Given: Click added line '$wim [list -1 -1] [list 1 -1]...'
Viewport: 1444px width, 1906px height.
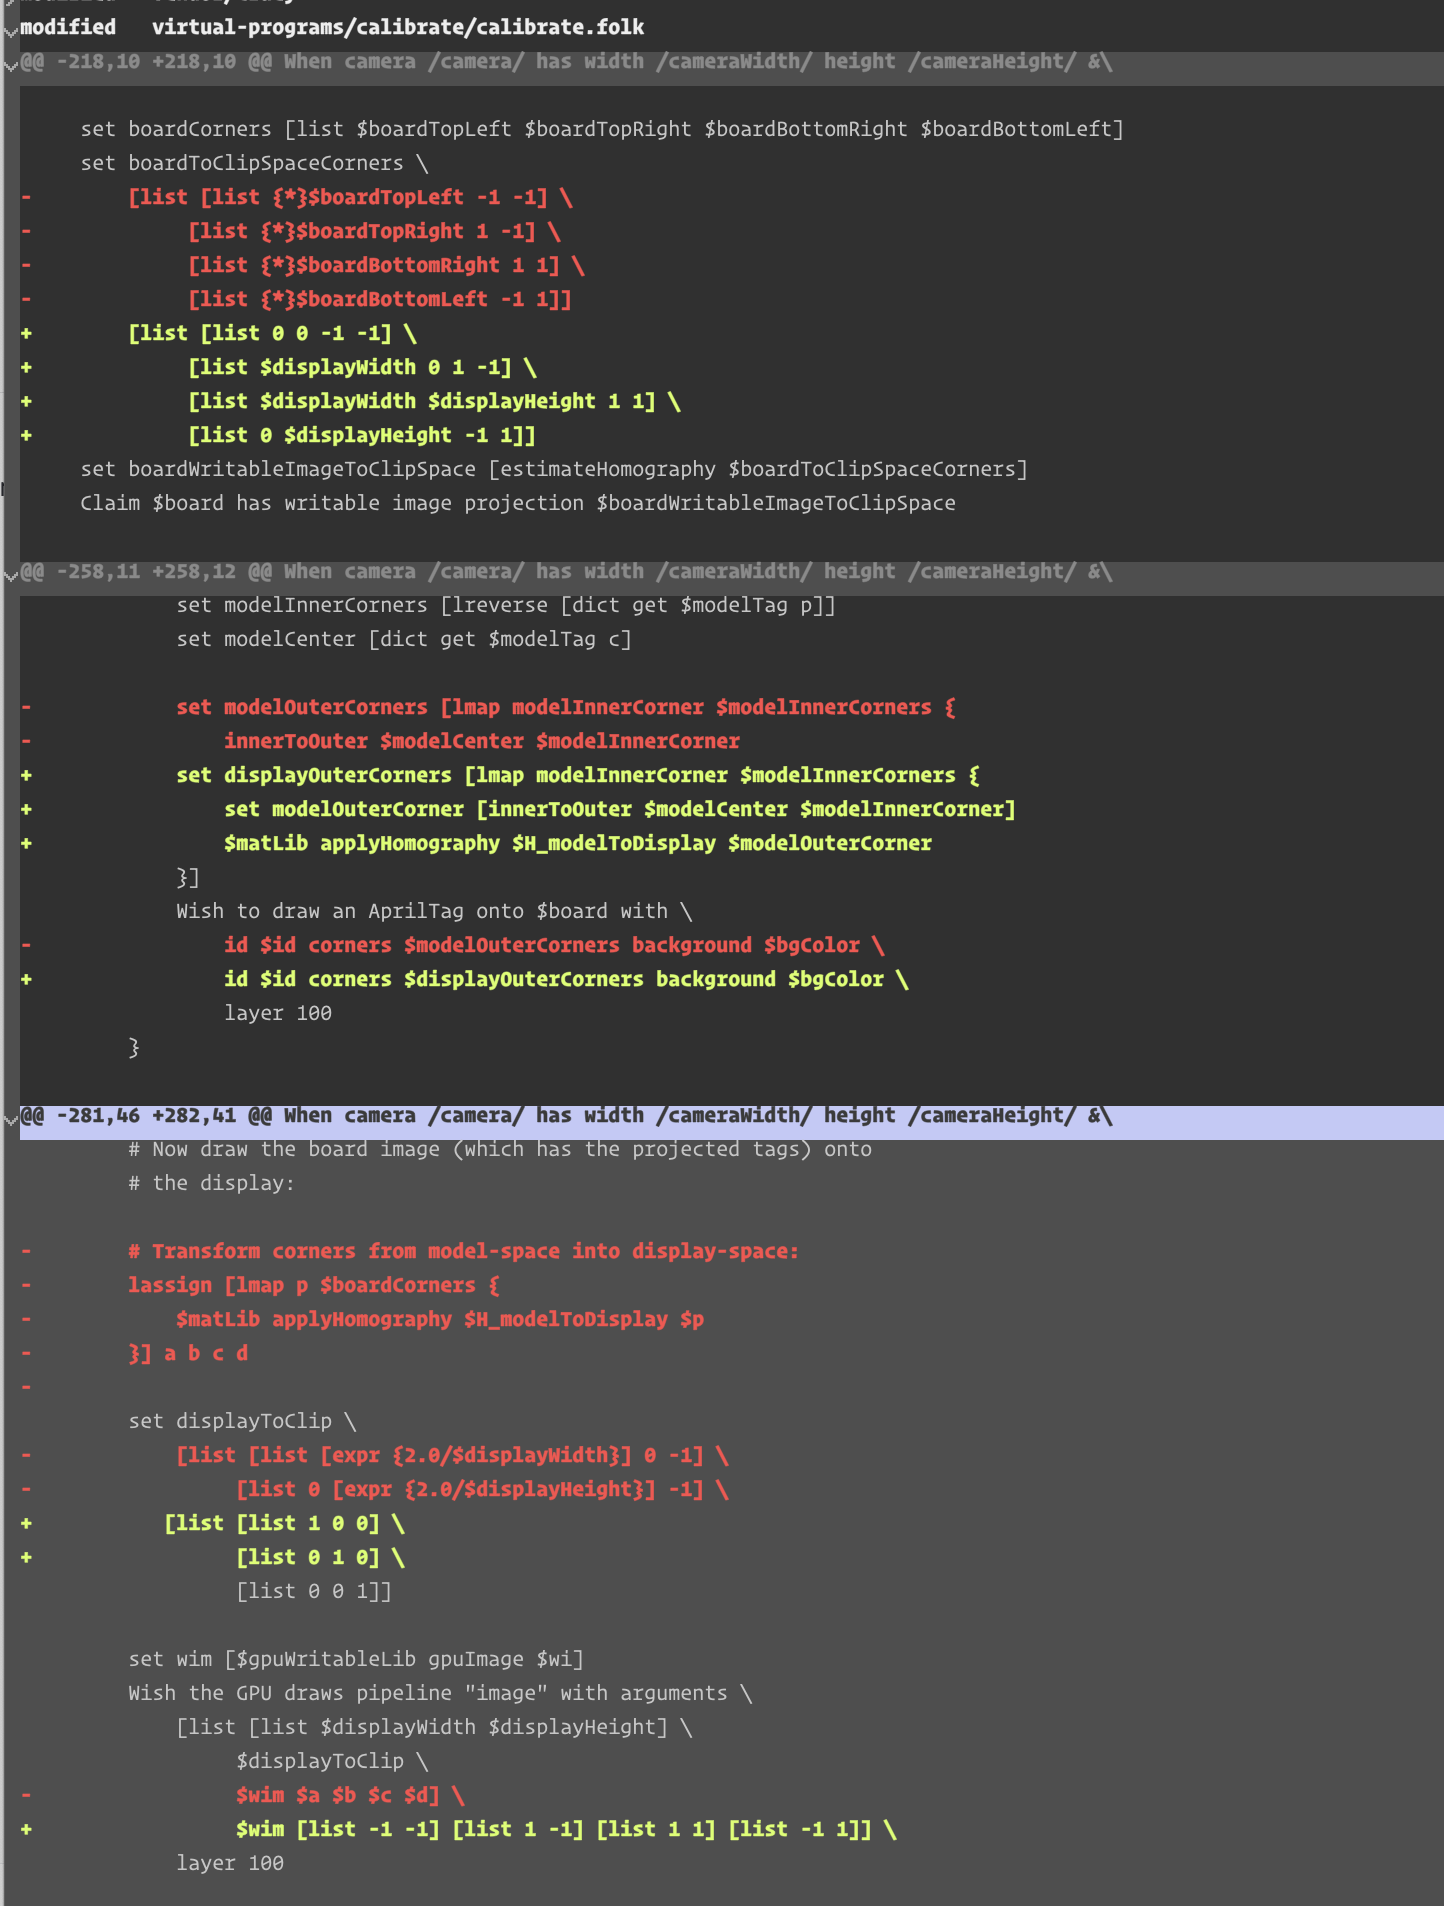Looking at the screenshot, I should pyautogui.click(x=566, y=1830).
